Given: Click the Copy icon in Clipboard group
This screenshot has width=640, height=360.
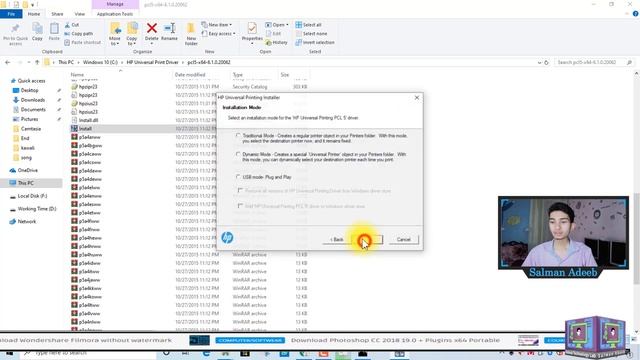Looking at the screenshot, I should pos(37,29).
